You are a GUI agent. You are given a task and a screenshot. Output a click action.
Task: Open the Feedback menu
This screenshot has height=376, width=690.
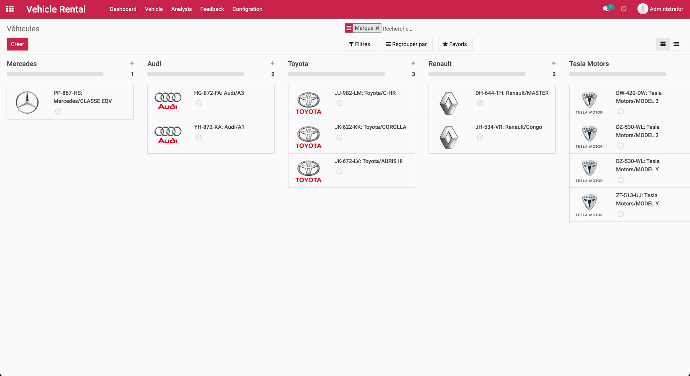tap(212, 9)
